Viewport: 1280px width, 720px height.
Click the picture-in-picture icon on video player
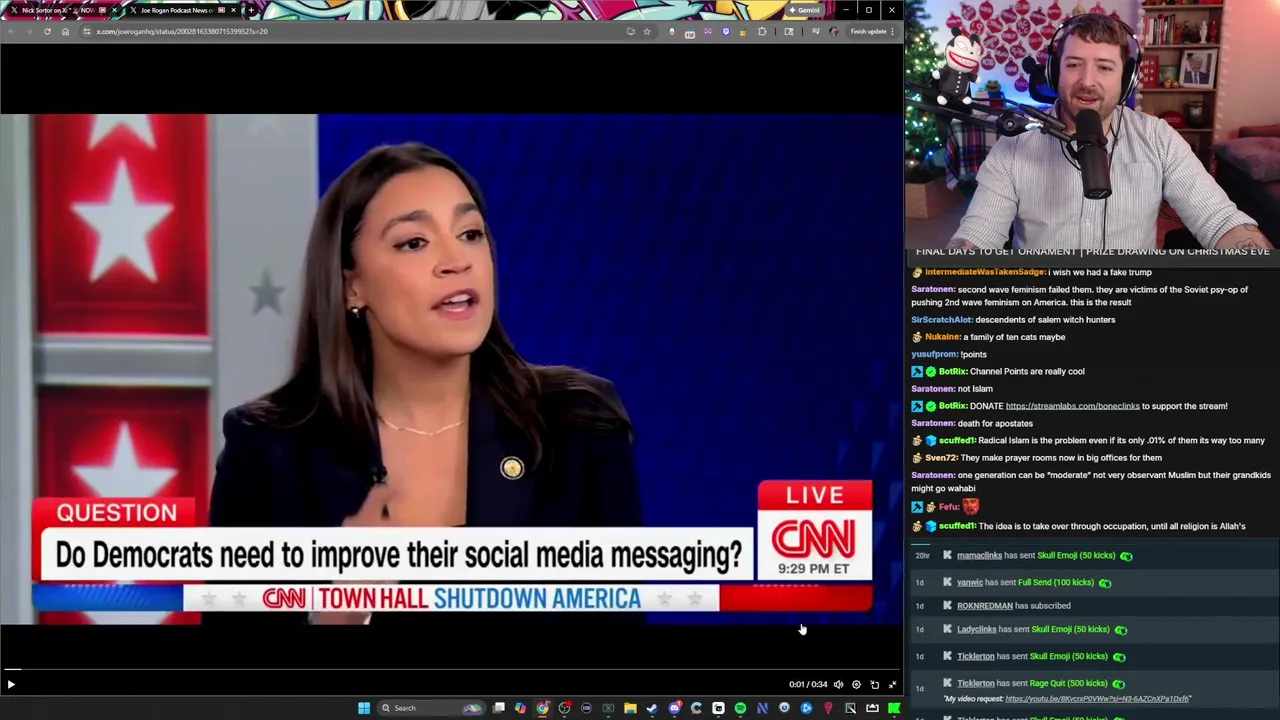[874, 685]
